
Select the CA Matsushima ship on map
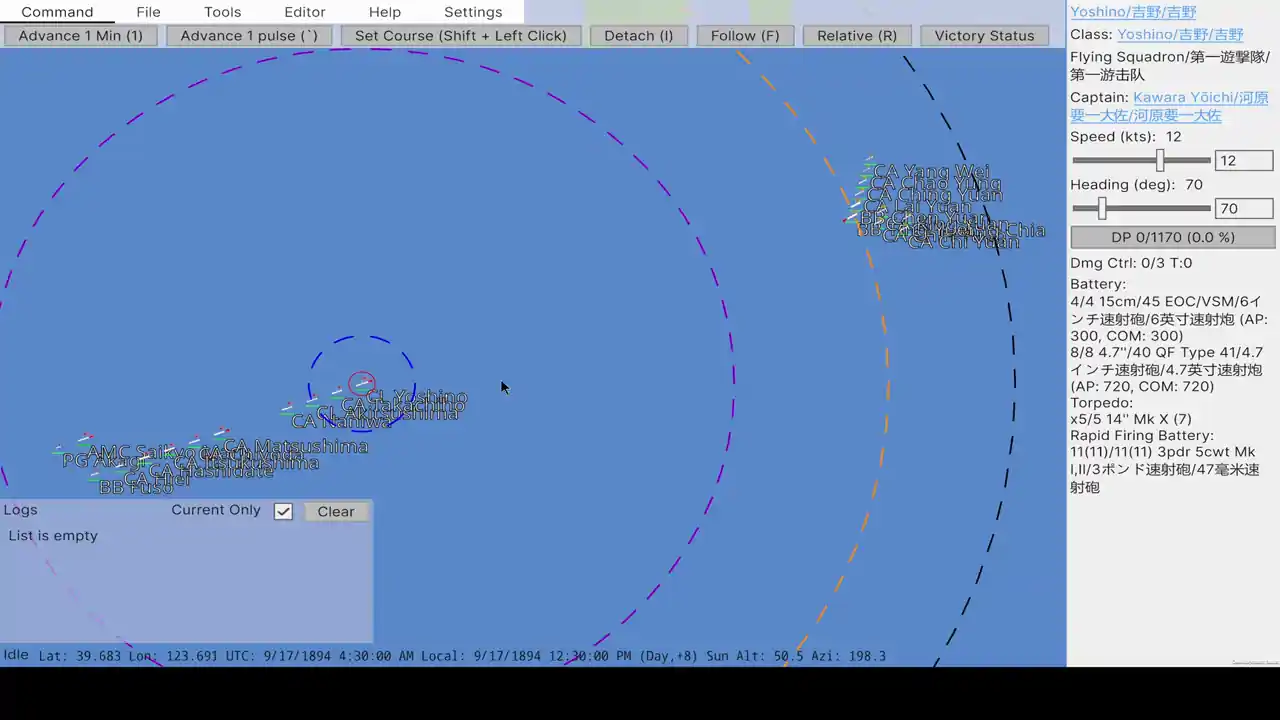click(x=296, y=446)
